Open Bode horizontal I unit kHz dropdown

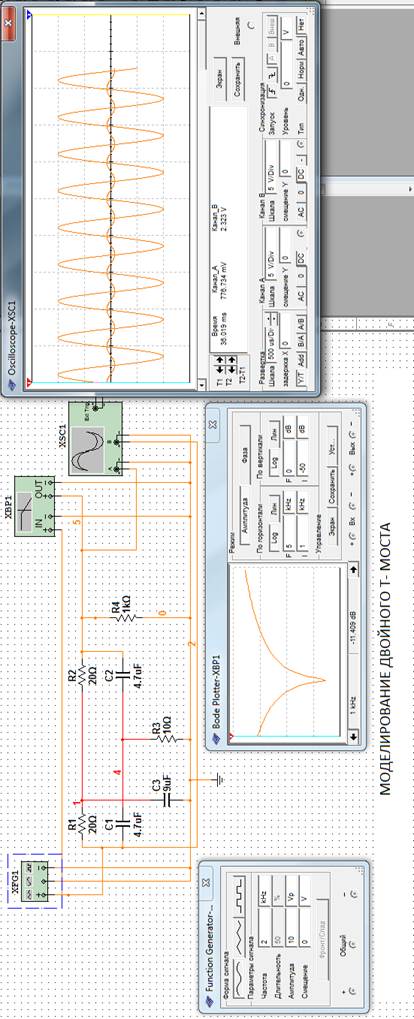pyautogui.click(x=302, y=504)
